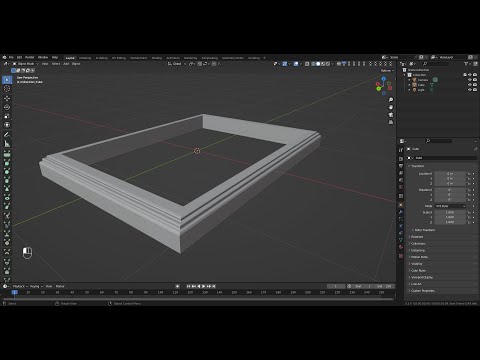Switch to wireframe viewport shading

pyautogui.click(x=313, y=64)
